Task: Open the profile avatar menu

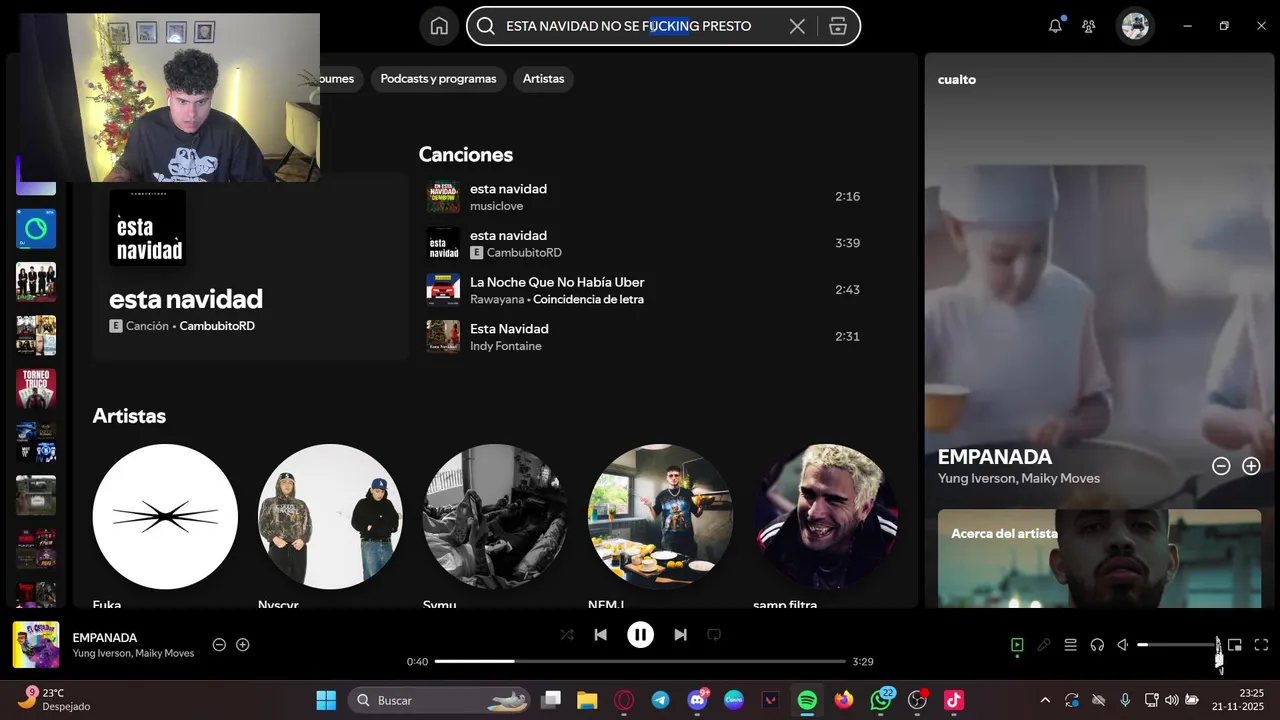Action: tap(1135, 26)
